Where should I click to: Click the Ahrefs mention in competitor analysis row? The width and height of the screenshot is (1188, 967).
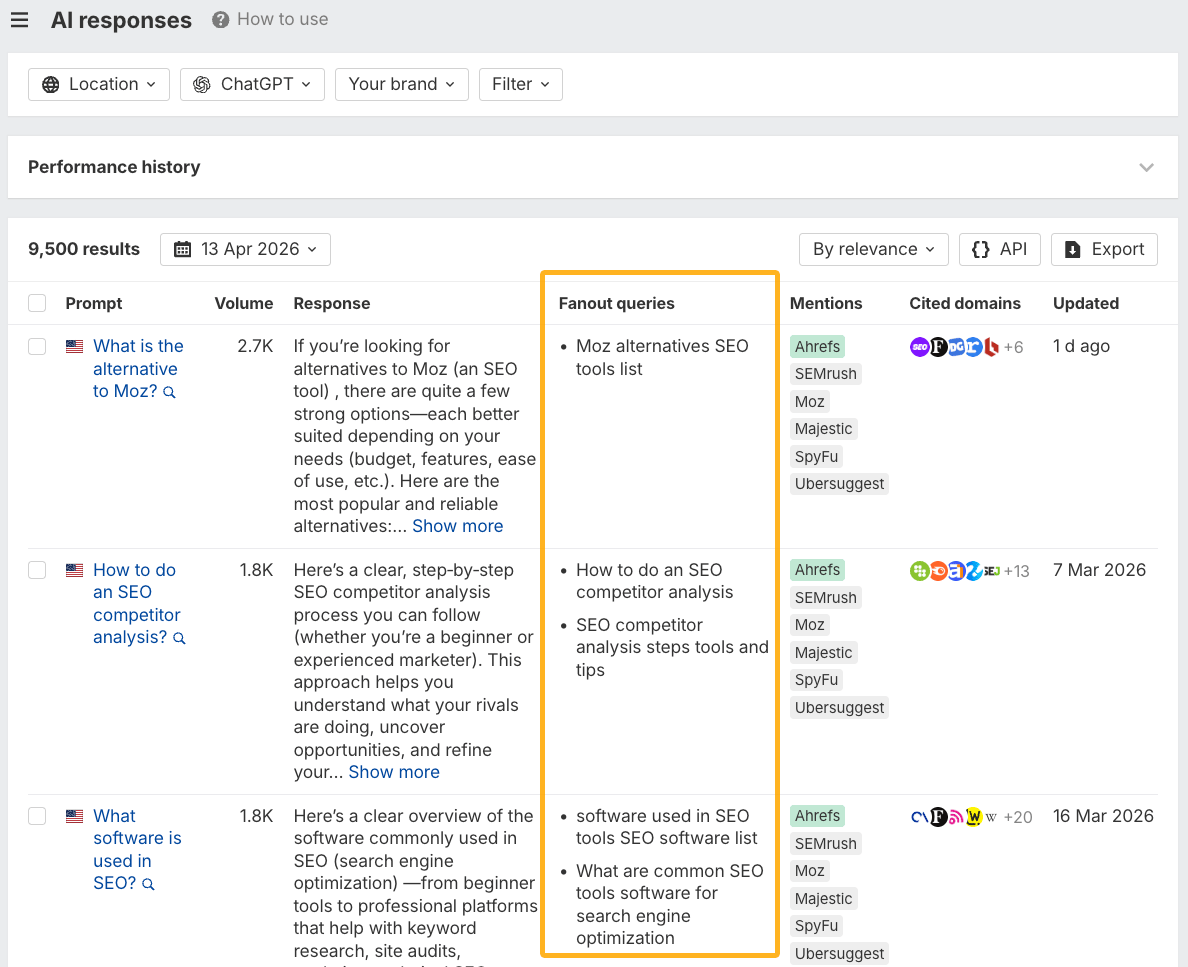point(817,570)
